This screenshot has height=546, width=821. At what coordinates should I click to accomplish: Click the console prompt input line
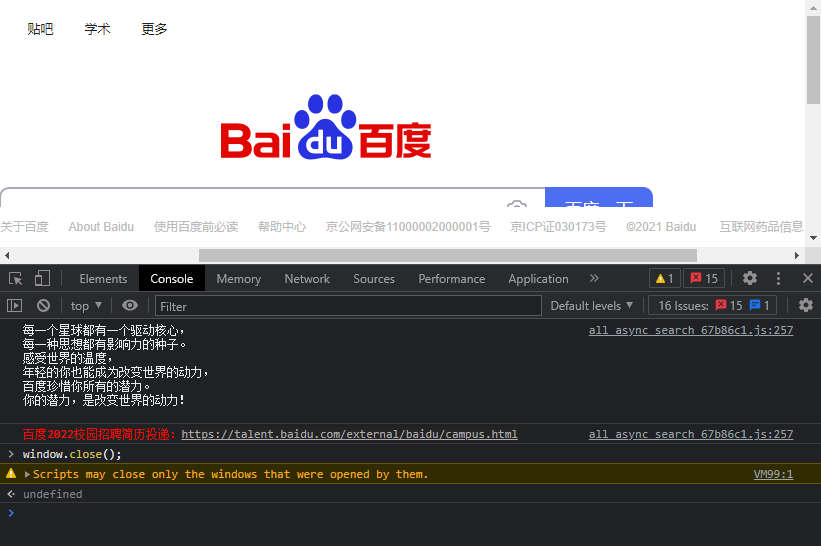tap(410, 513)
